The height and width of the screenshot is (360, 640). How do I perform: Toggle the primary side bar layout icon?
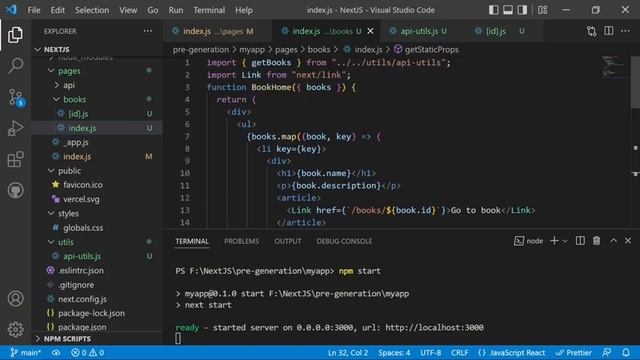coord(493,10)
